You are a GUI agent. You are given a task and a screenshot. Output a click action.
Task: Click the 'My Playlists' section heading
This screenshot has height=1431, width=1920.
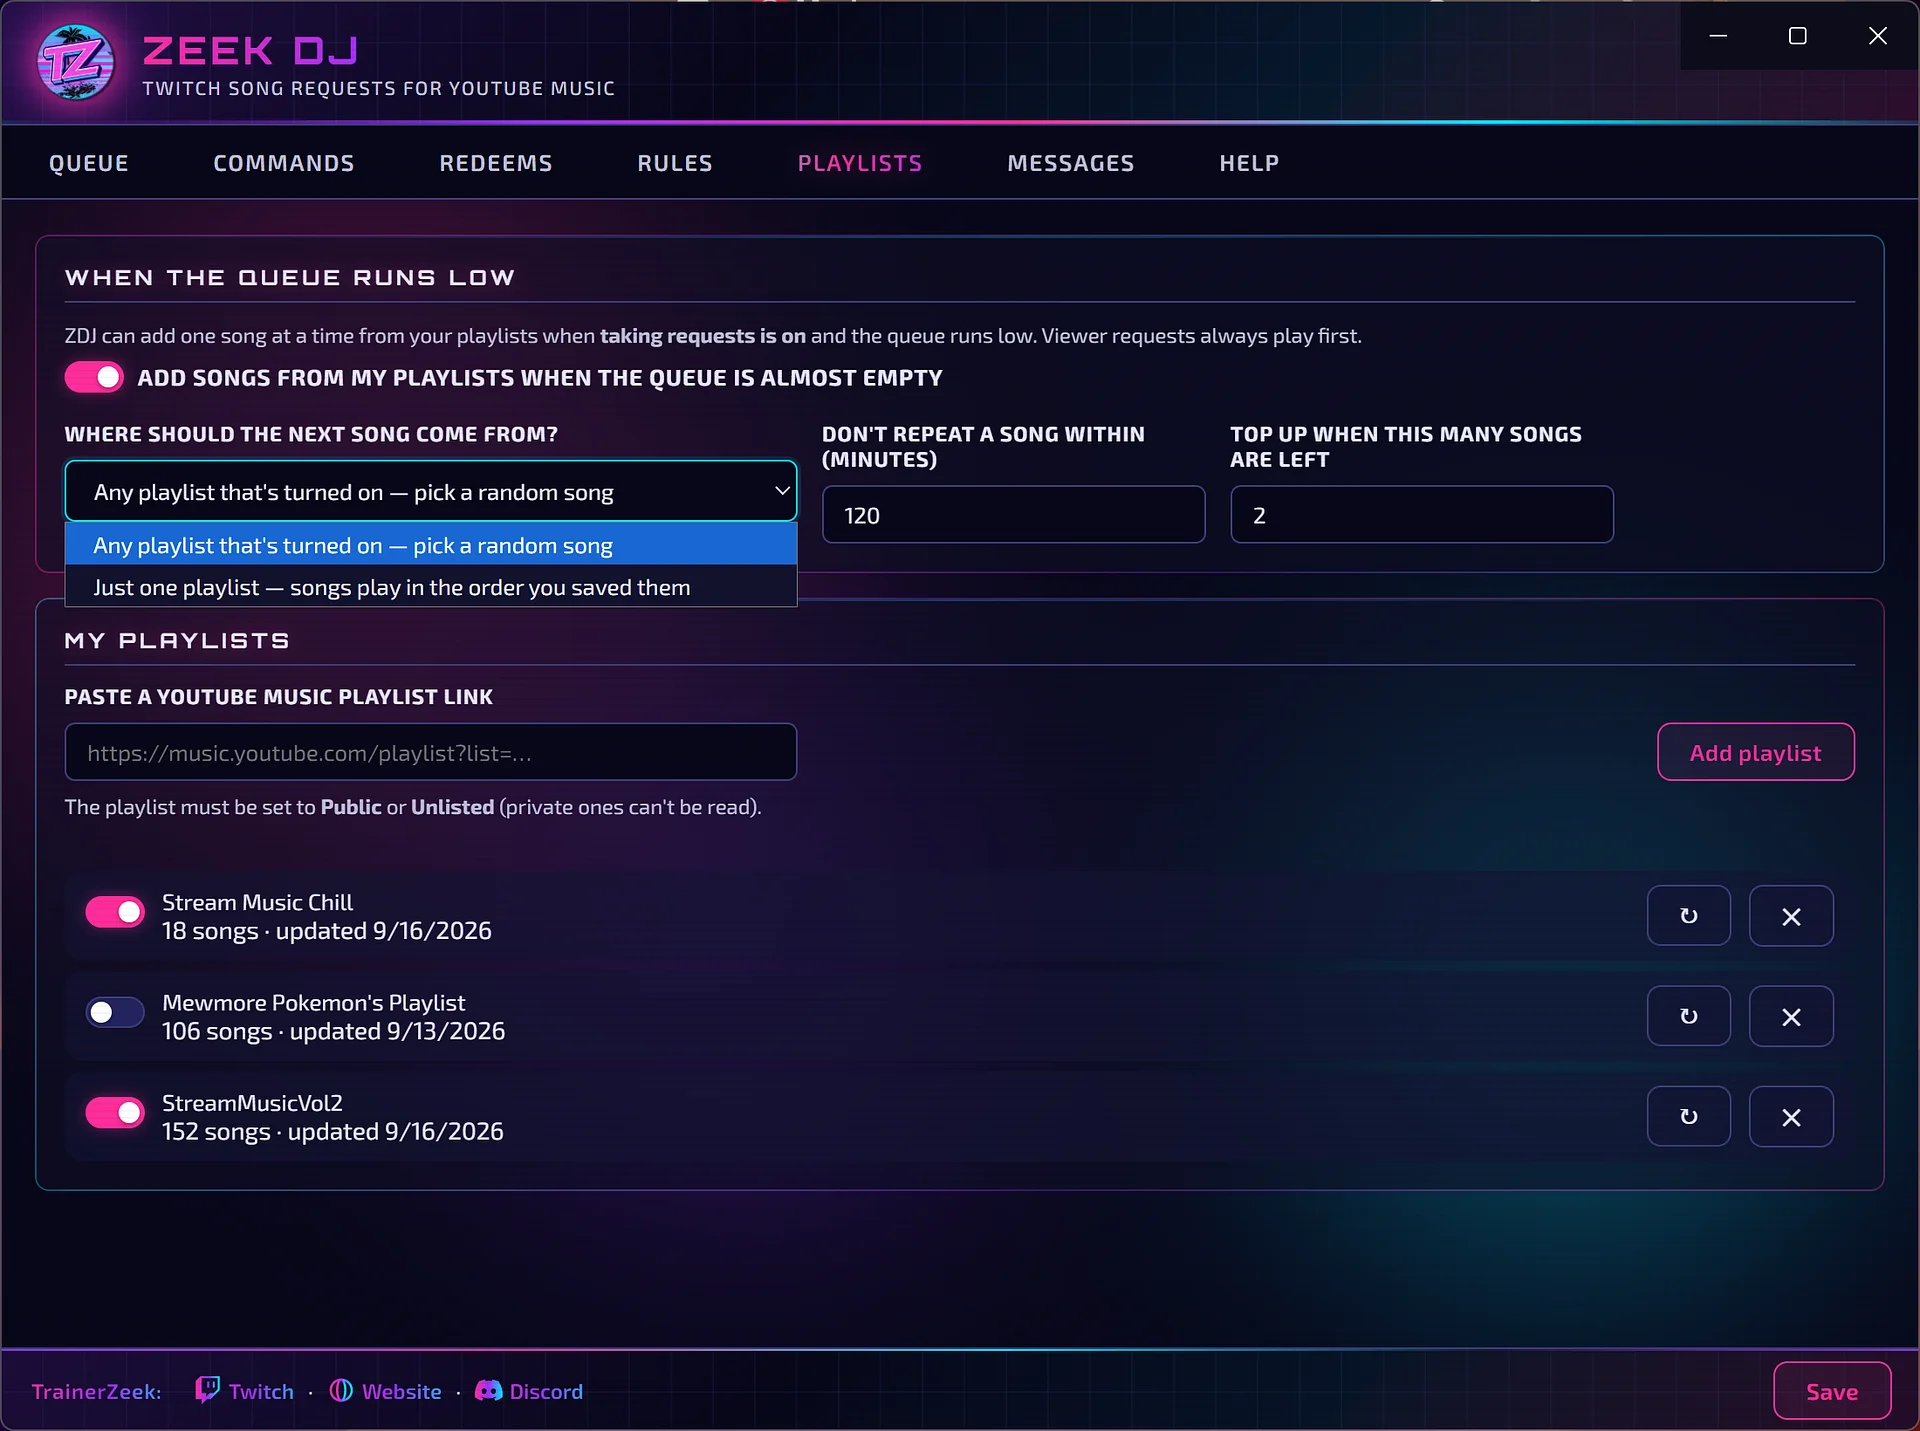177,640
